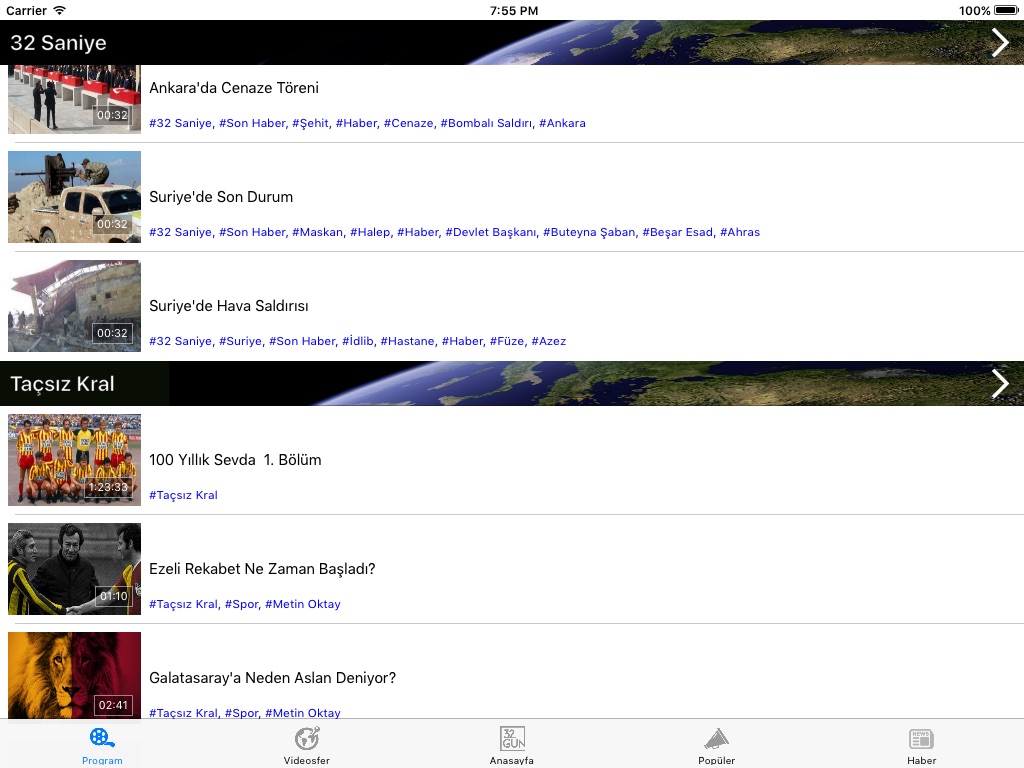Tap the #Buteyna Şaban hashtag
1024x768 pixels.
click(x=589, y=232)
